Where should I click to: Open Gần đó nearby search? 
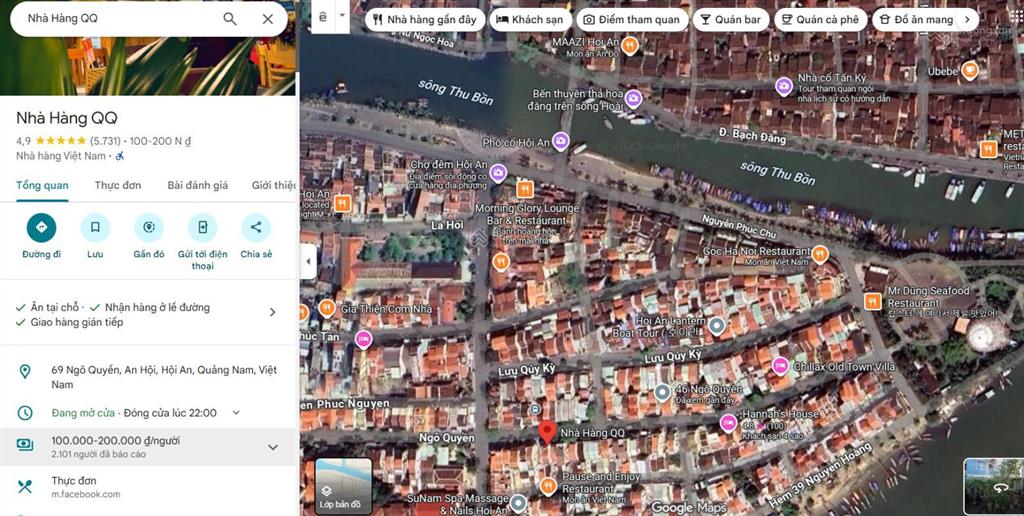149,227
